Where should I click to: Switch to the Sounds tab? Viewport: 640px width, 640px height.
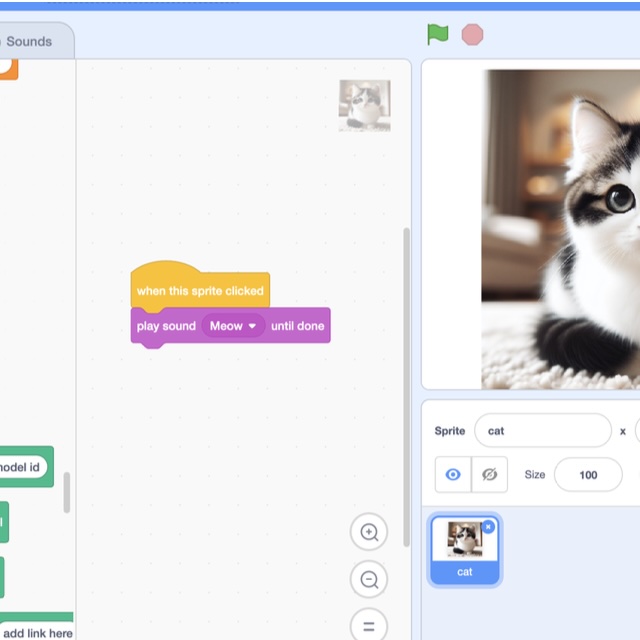(x=29, y=41)
